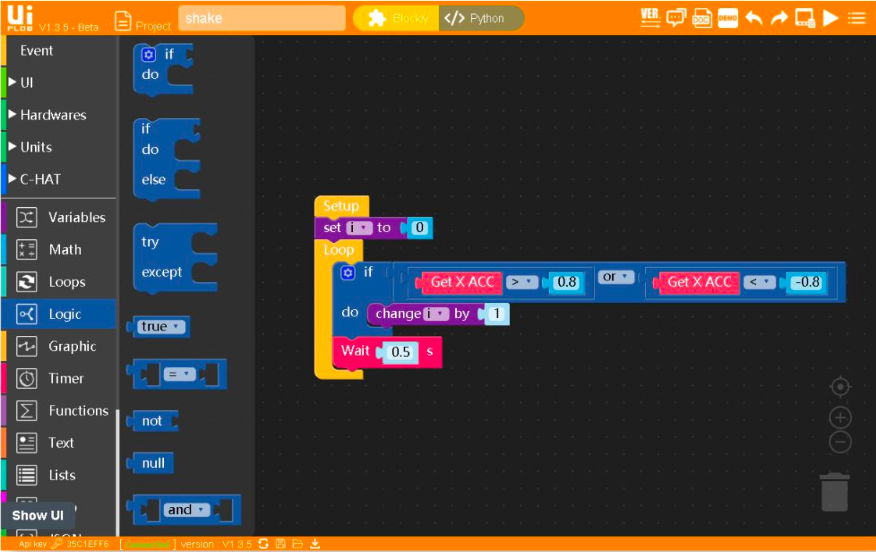Open the 'and' operator dropdown in toolbox
876x552 pixels.
tap(185, 510)
